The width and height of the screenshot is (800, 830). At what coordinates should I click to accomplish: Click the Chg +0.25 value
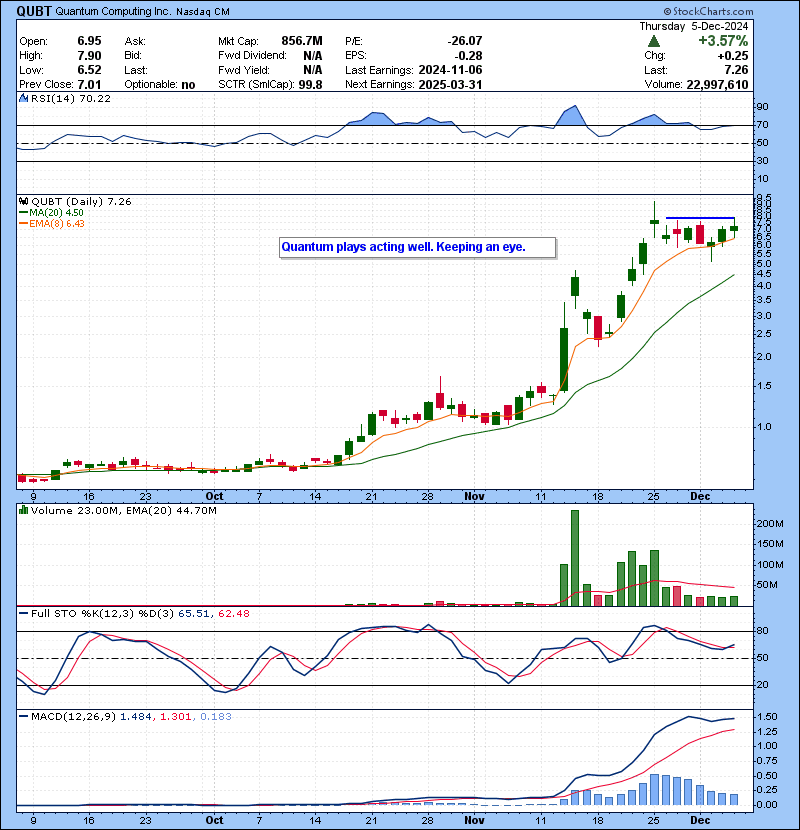(x=733, y=56)
